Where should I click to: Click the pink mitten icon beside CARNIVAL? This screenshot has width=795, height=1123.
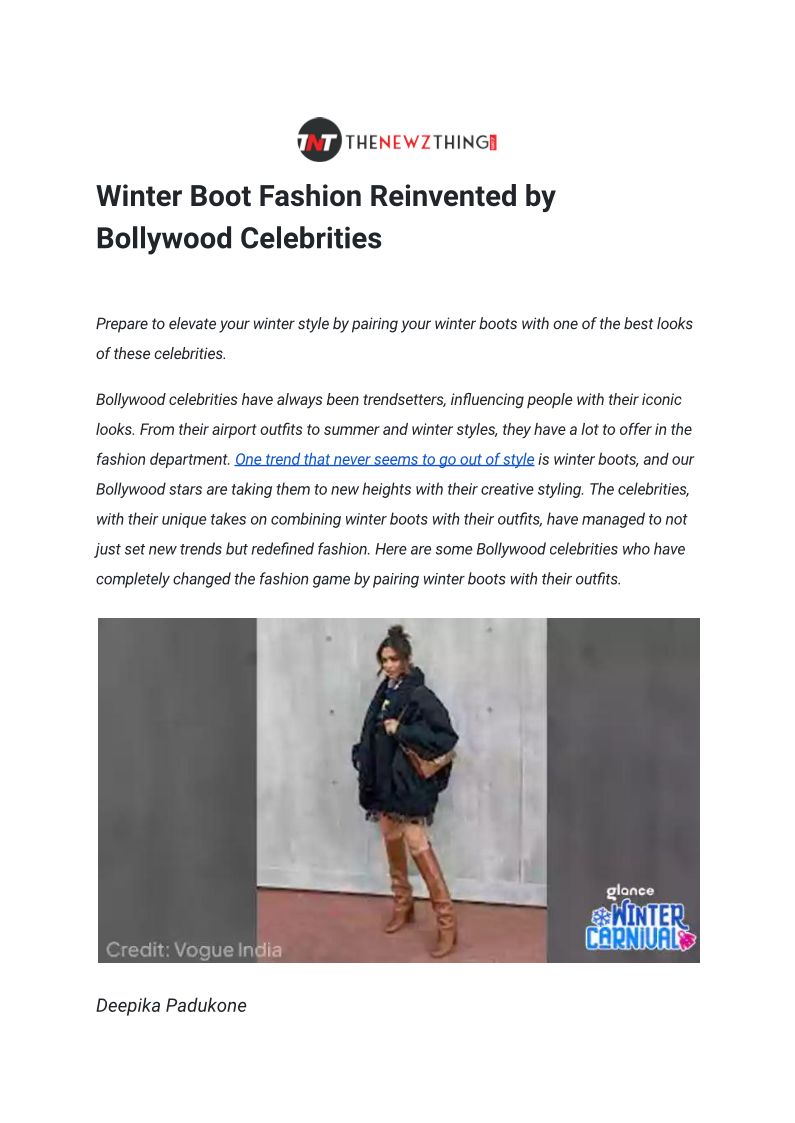[x=688, y=939]
